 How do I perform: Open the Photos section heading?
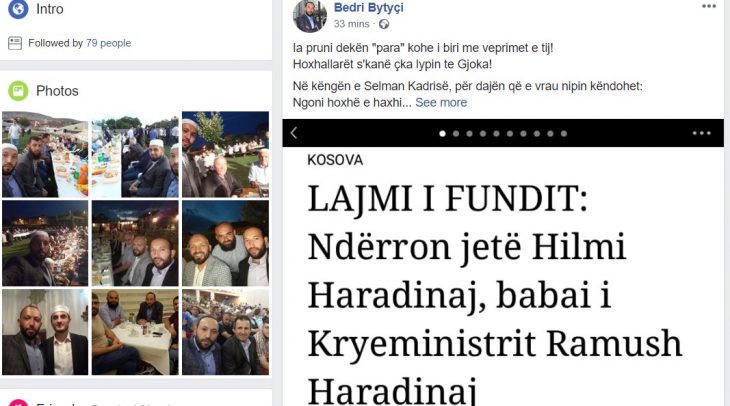57,91
